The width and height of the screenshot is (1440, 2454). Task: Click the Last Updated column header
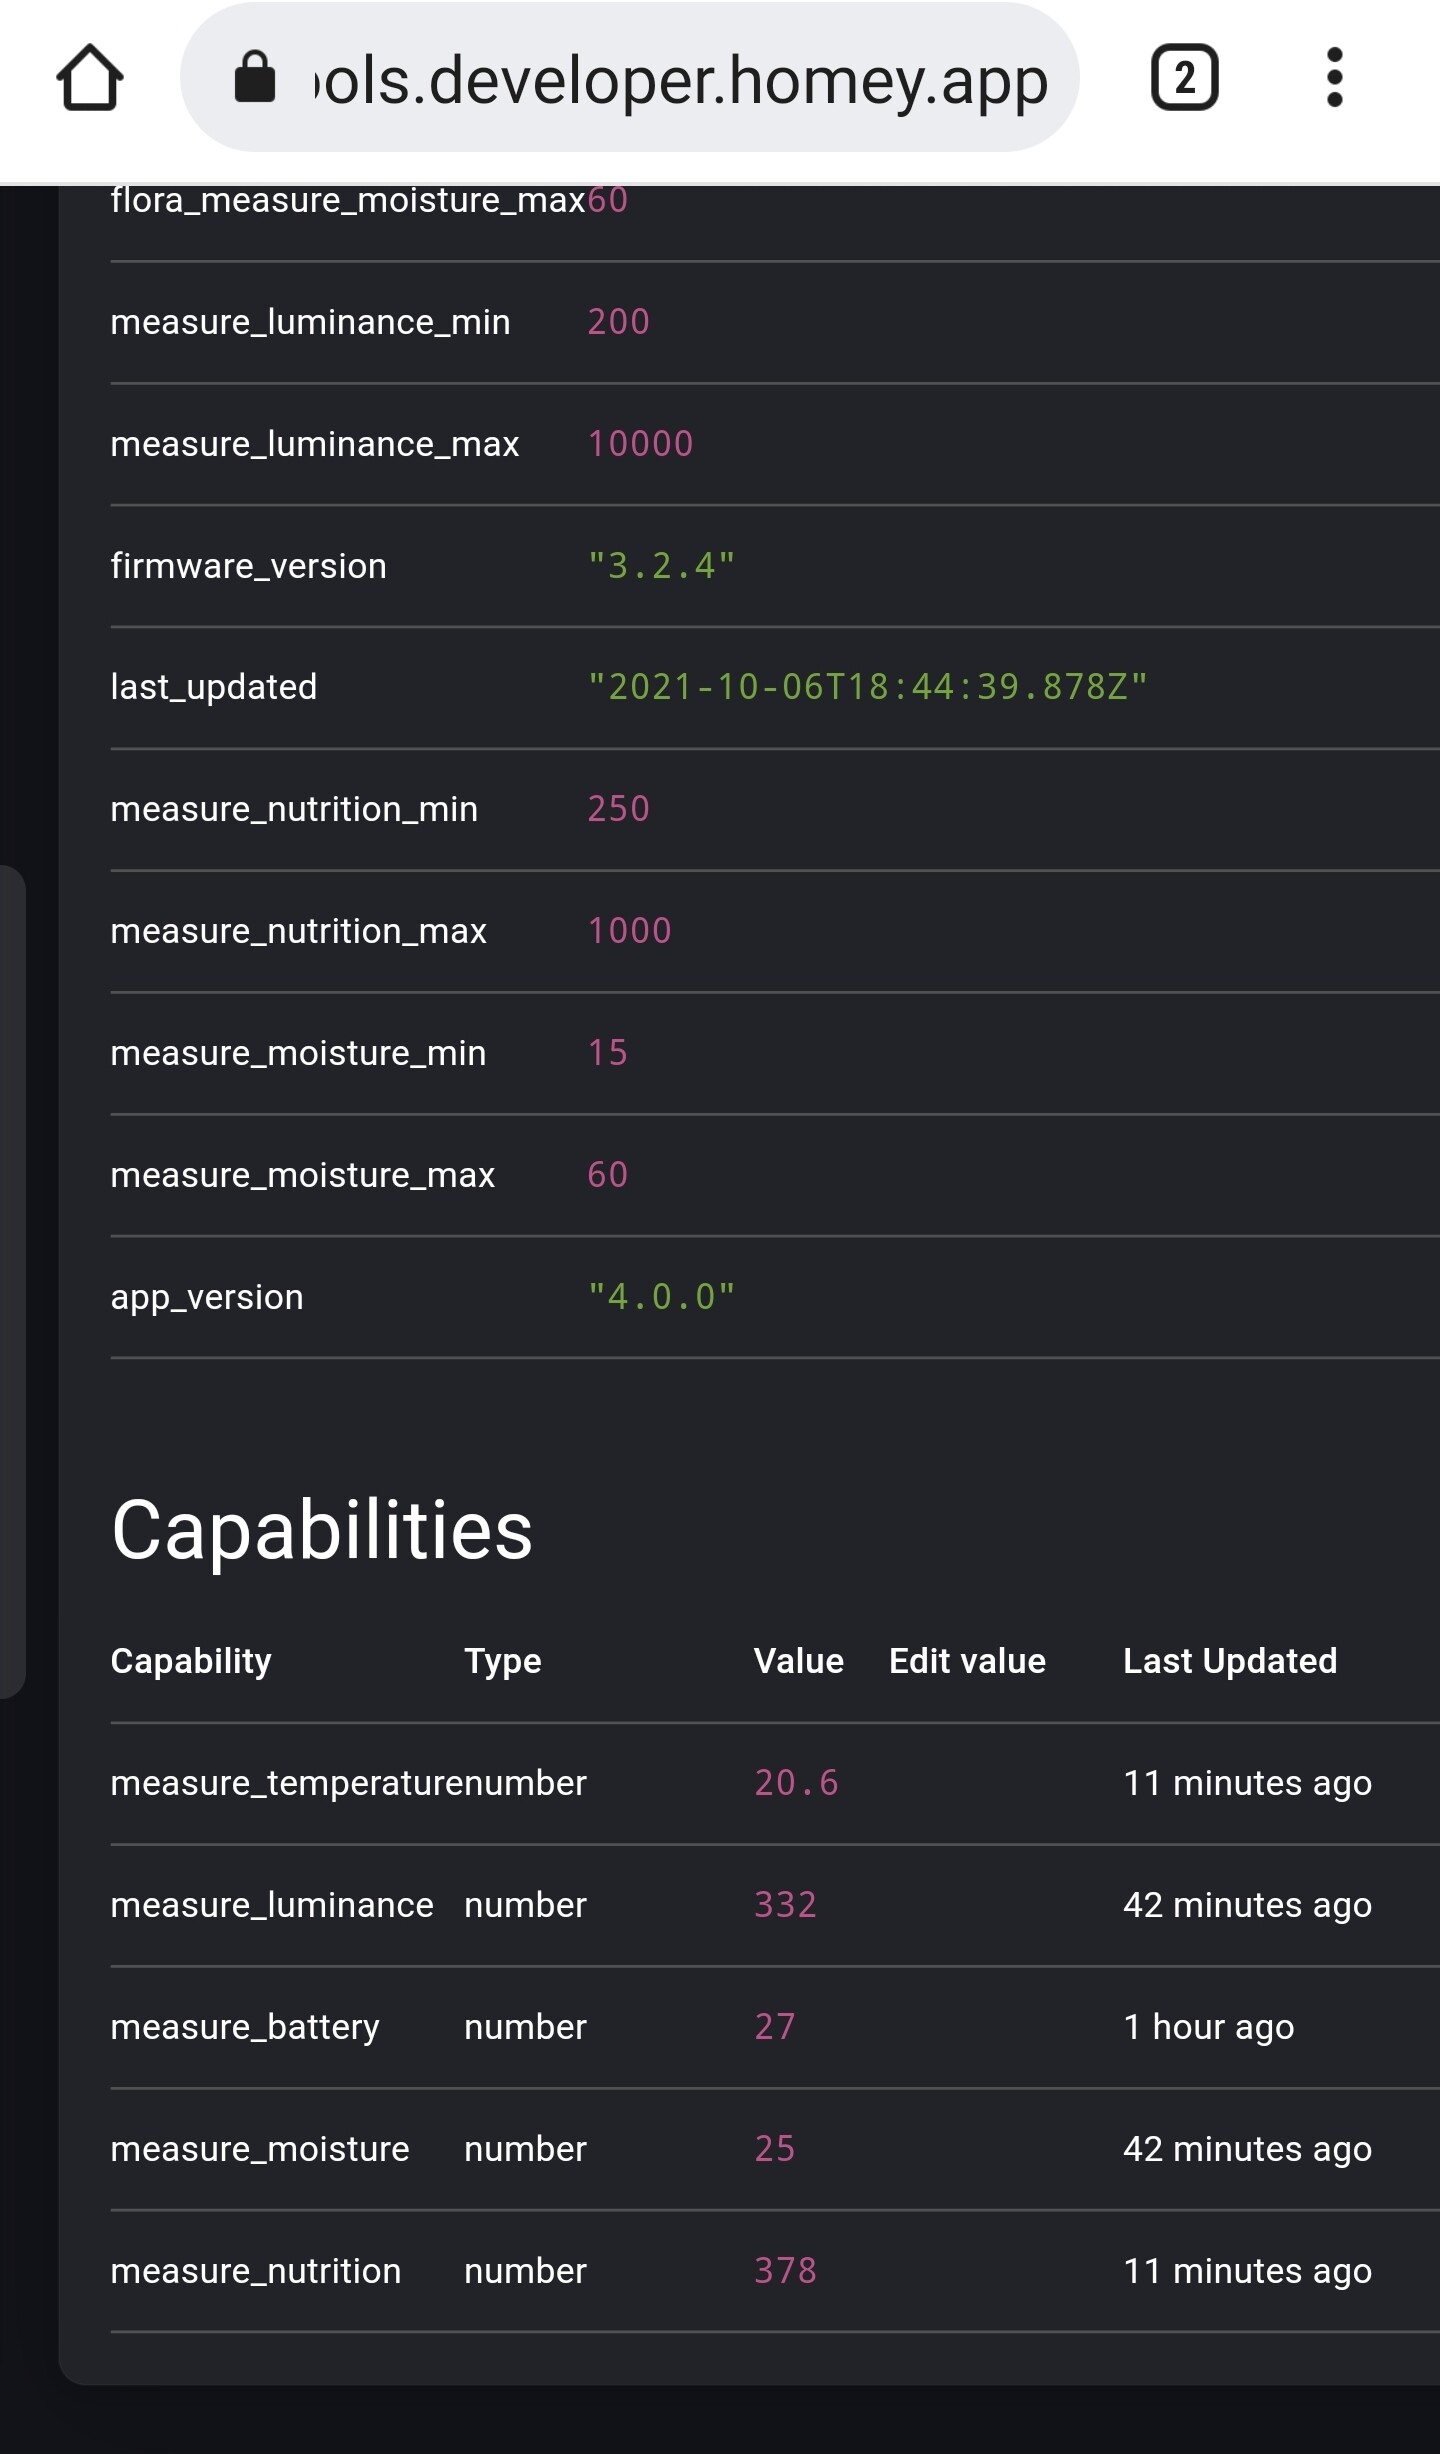click(x=1229, y=1661)
